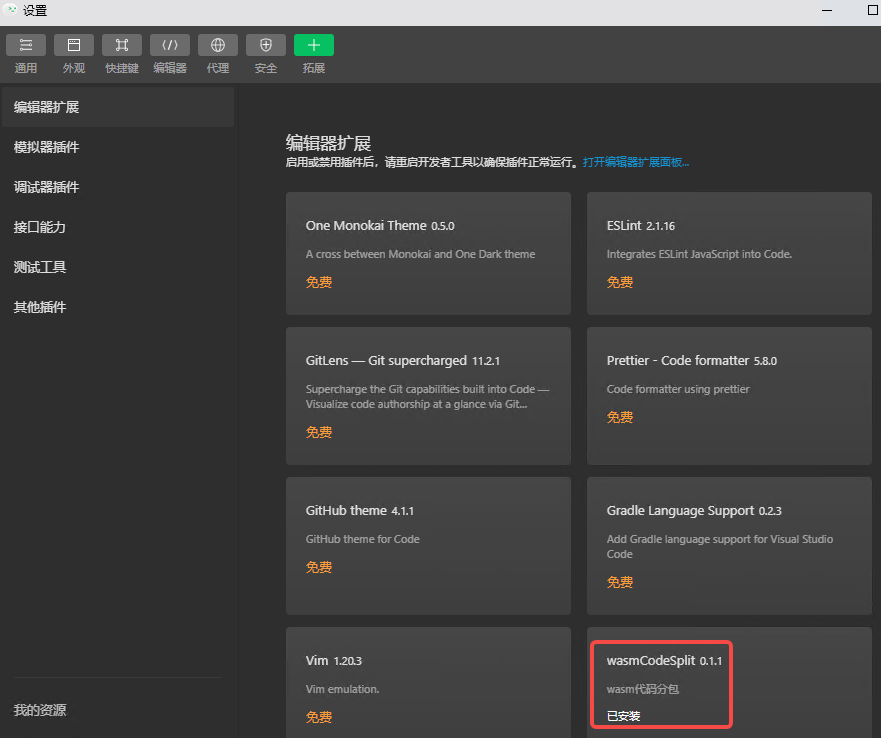Click the GitLens — Git supercharged title
Image resolution: width=881 pixels, height=738 pixels.
point(402,360)
